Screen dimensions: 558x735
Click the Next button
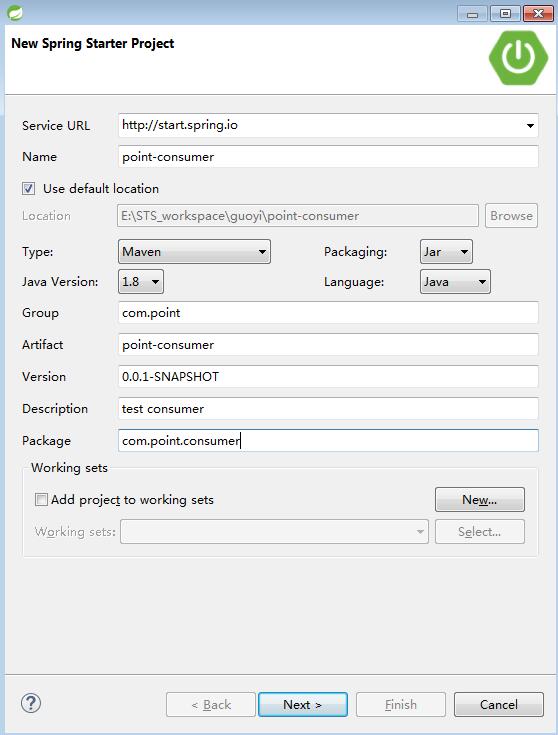click(302, 705)
